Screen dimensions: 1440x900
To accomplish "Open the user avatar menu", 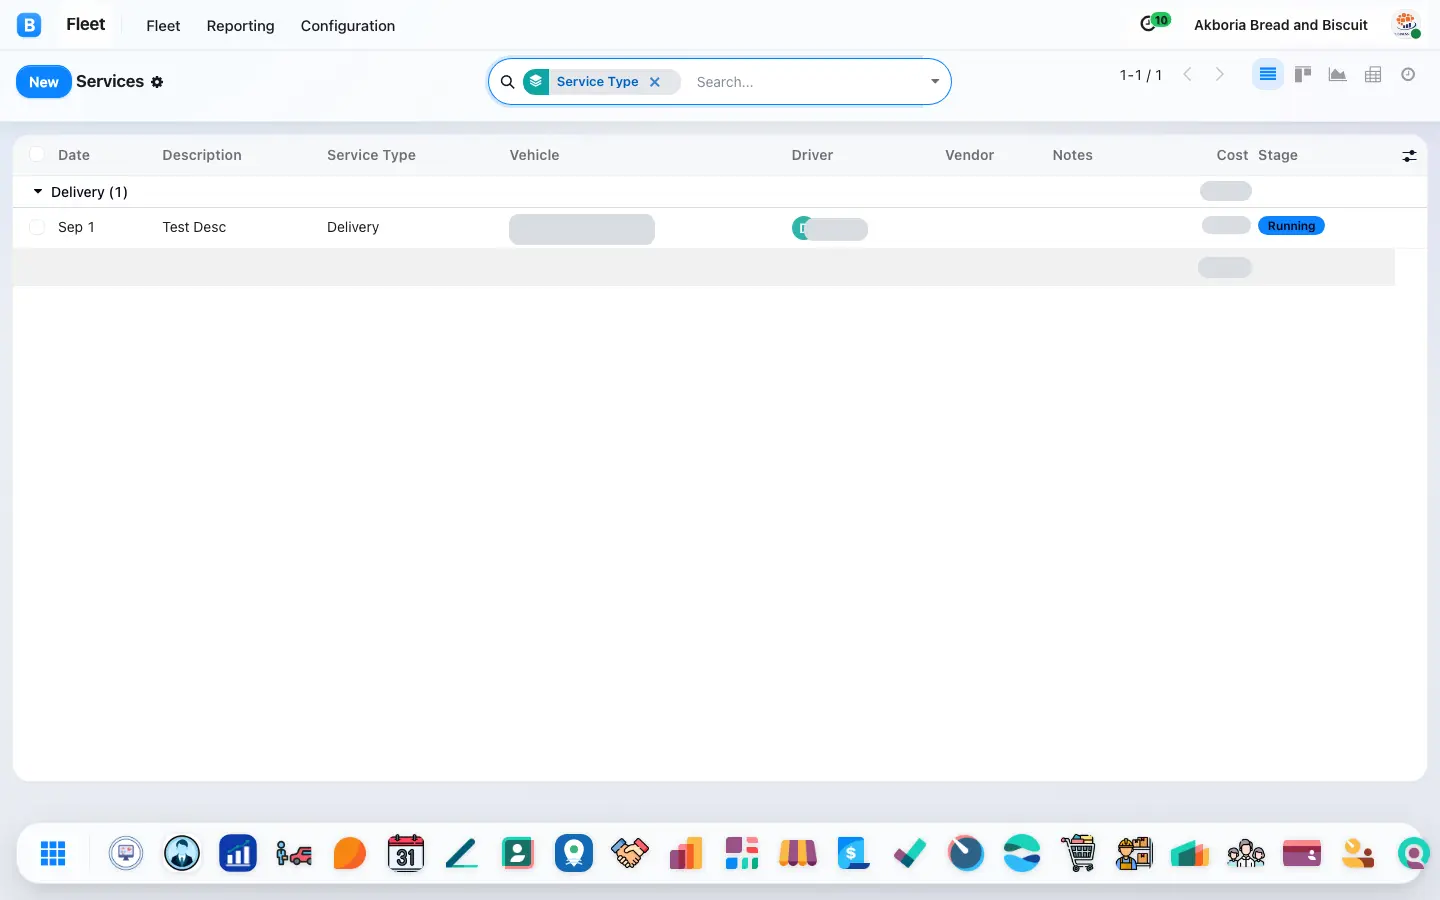I will (x=1407, y=25).
